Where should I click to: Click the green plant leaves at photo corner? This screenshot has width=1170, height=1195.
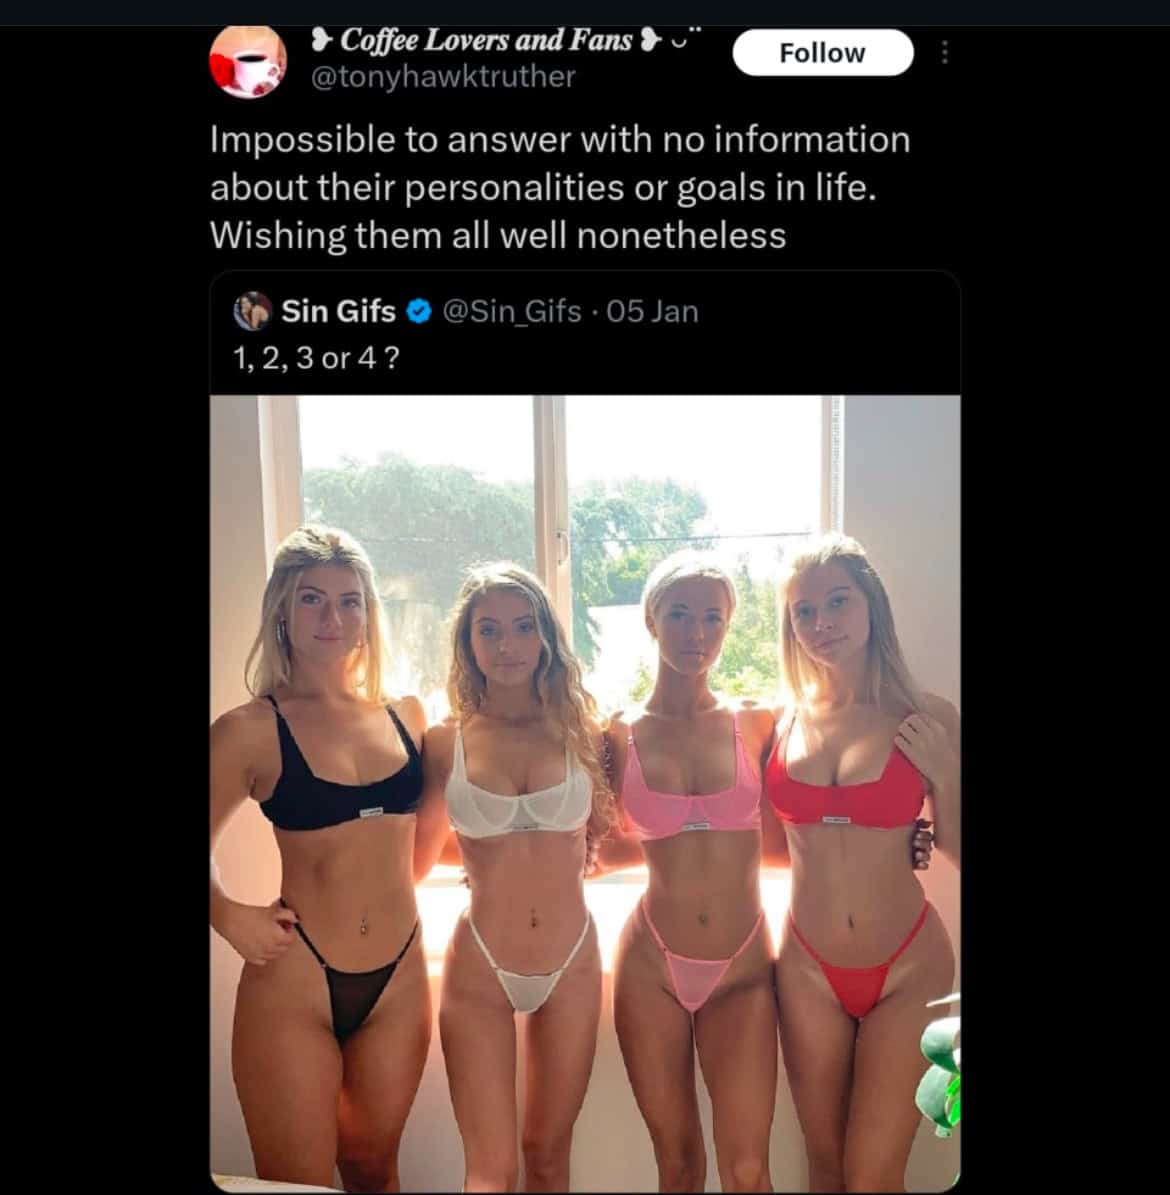tap(940, 1075)
